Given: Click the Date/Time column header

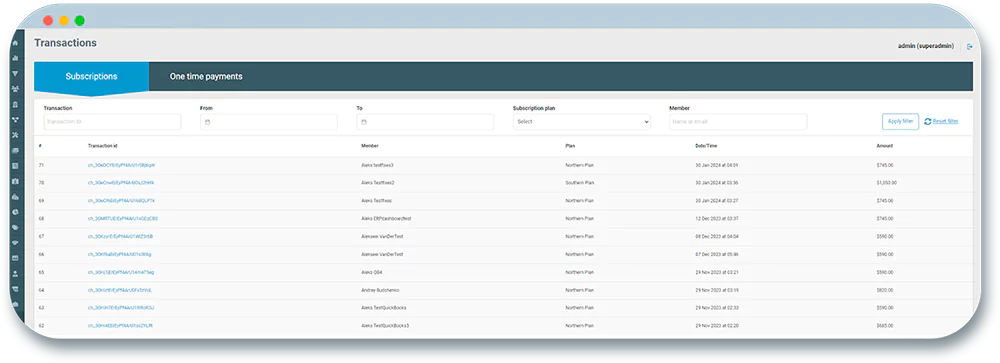Looking at the screenshot, I should point(706,146).
